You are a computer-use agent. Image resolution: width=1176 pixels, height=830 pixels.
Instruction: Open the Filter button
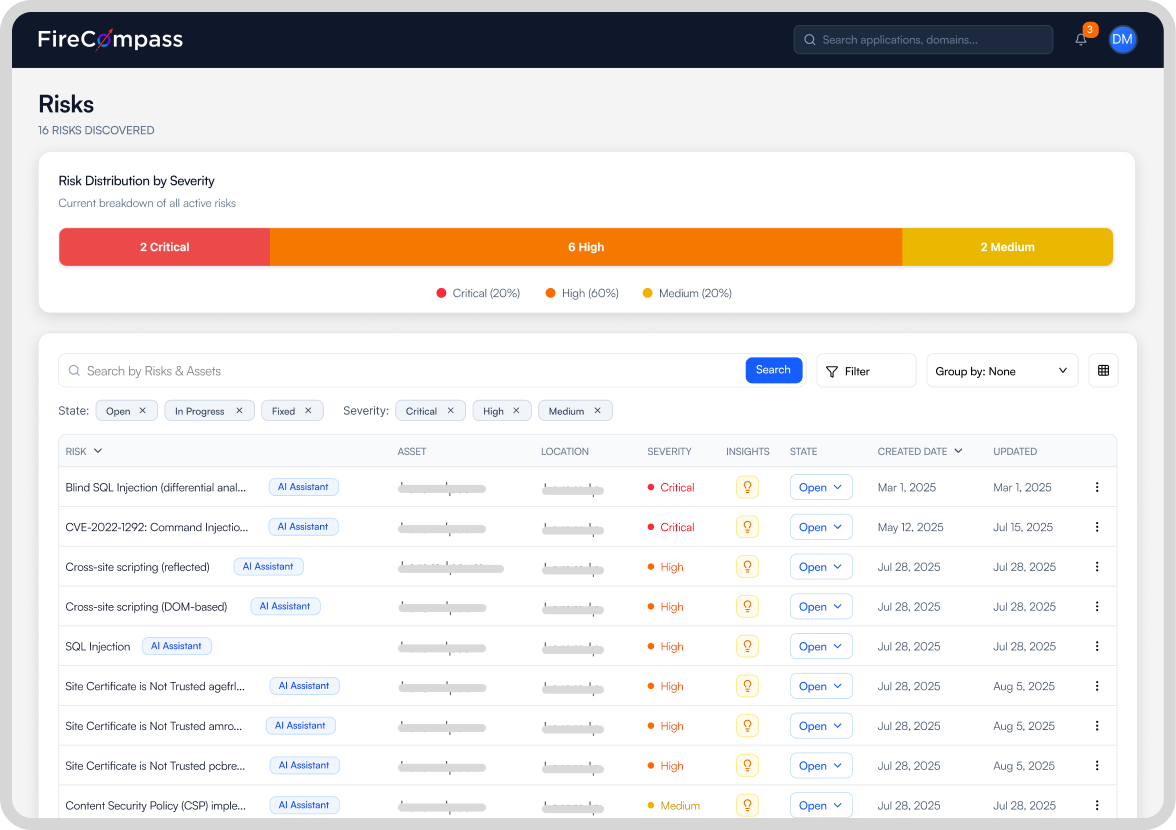point(865,371)
